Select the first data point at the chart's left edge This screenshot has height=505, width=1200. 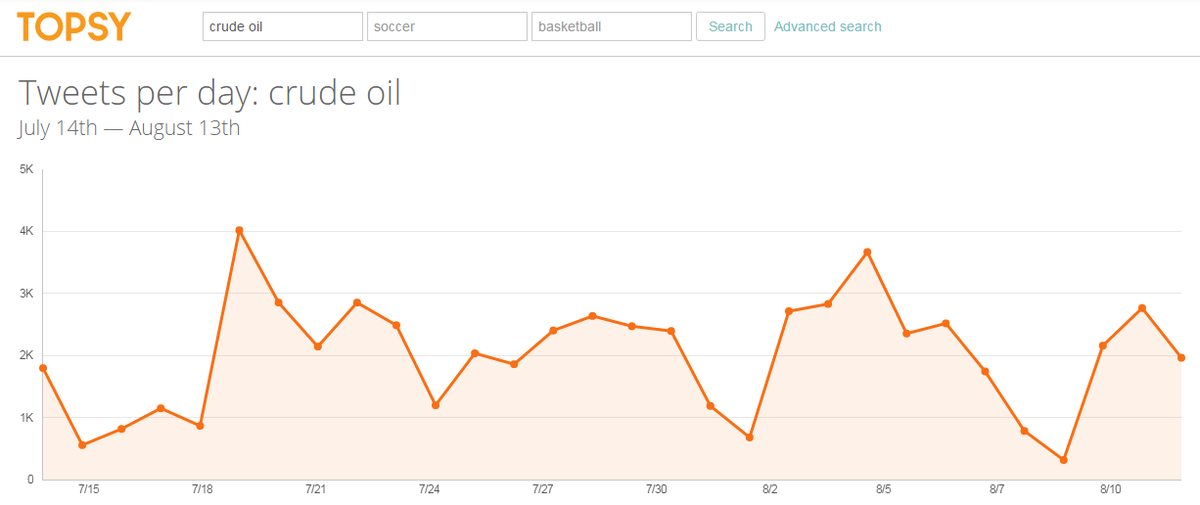(x=43, y=368)
